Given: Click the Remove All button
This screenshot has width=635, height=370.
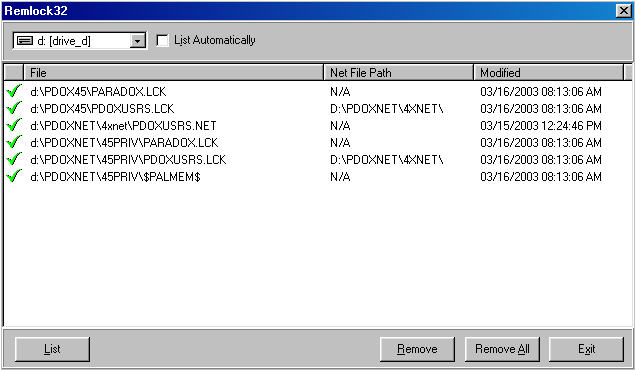Looking at the screenshot, I should (x=502, y=349).
